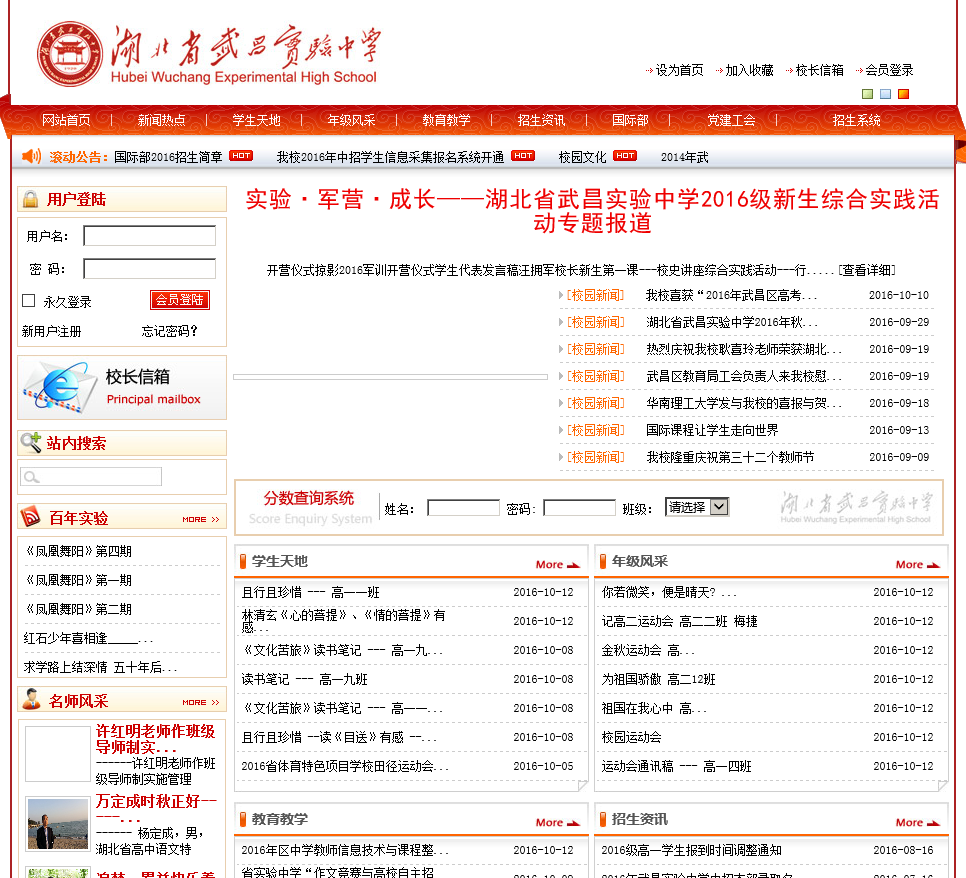Open 求学路上结深情 五十年后... item
This screenshot has width=966, height=878.
pyautogui.click(x=100, y=667)
